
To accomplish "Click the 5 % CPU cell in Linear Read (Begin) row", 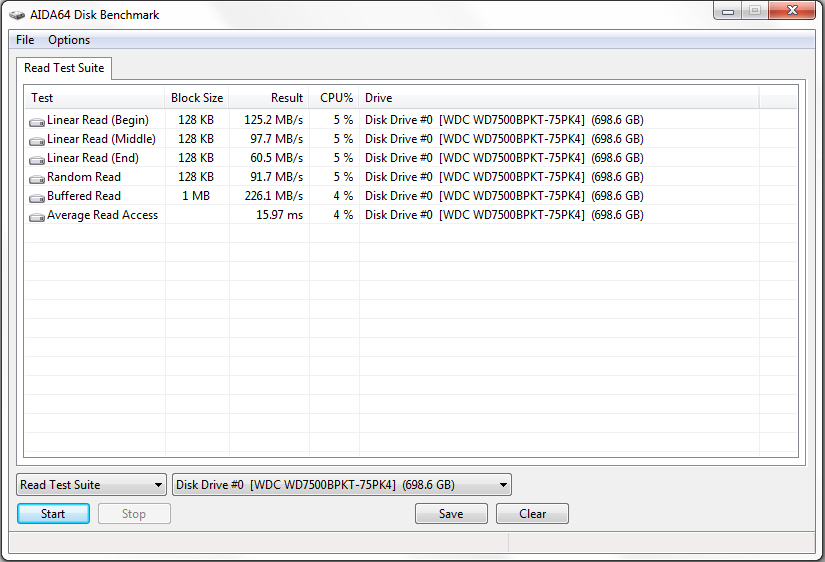I will coord(343,120).
